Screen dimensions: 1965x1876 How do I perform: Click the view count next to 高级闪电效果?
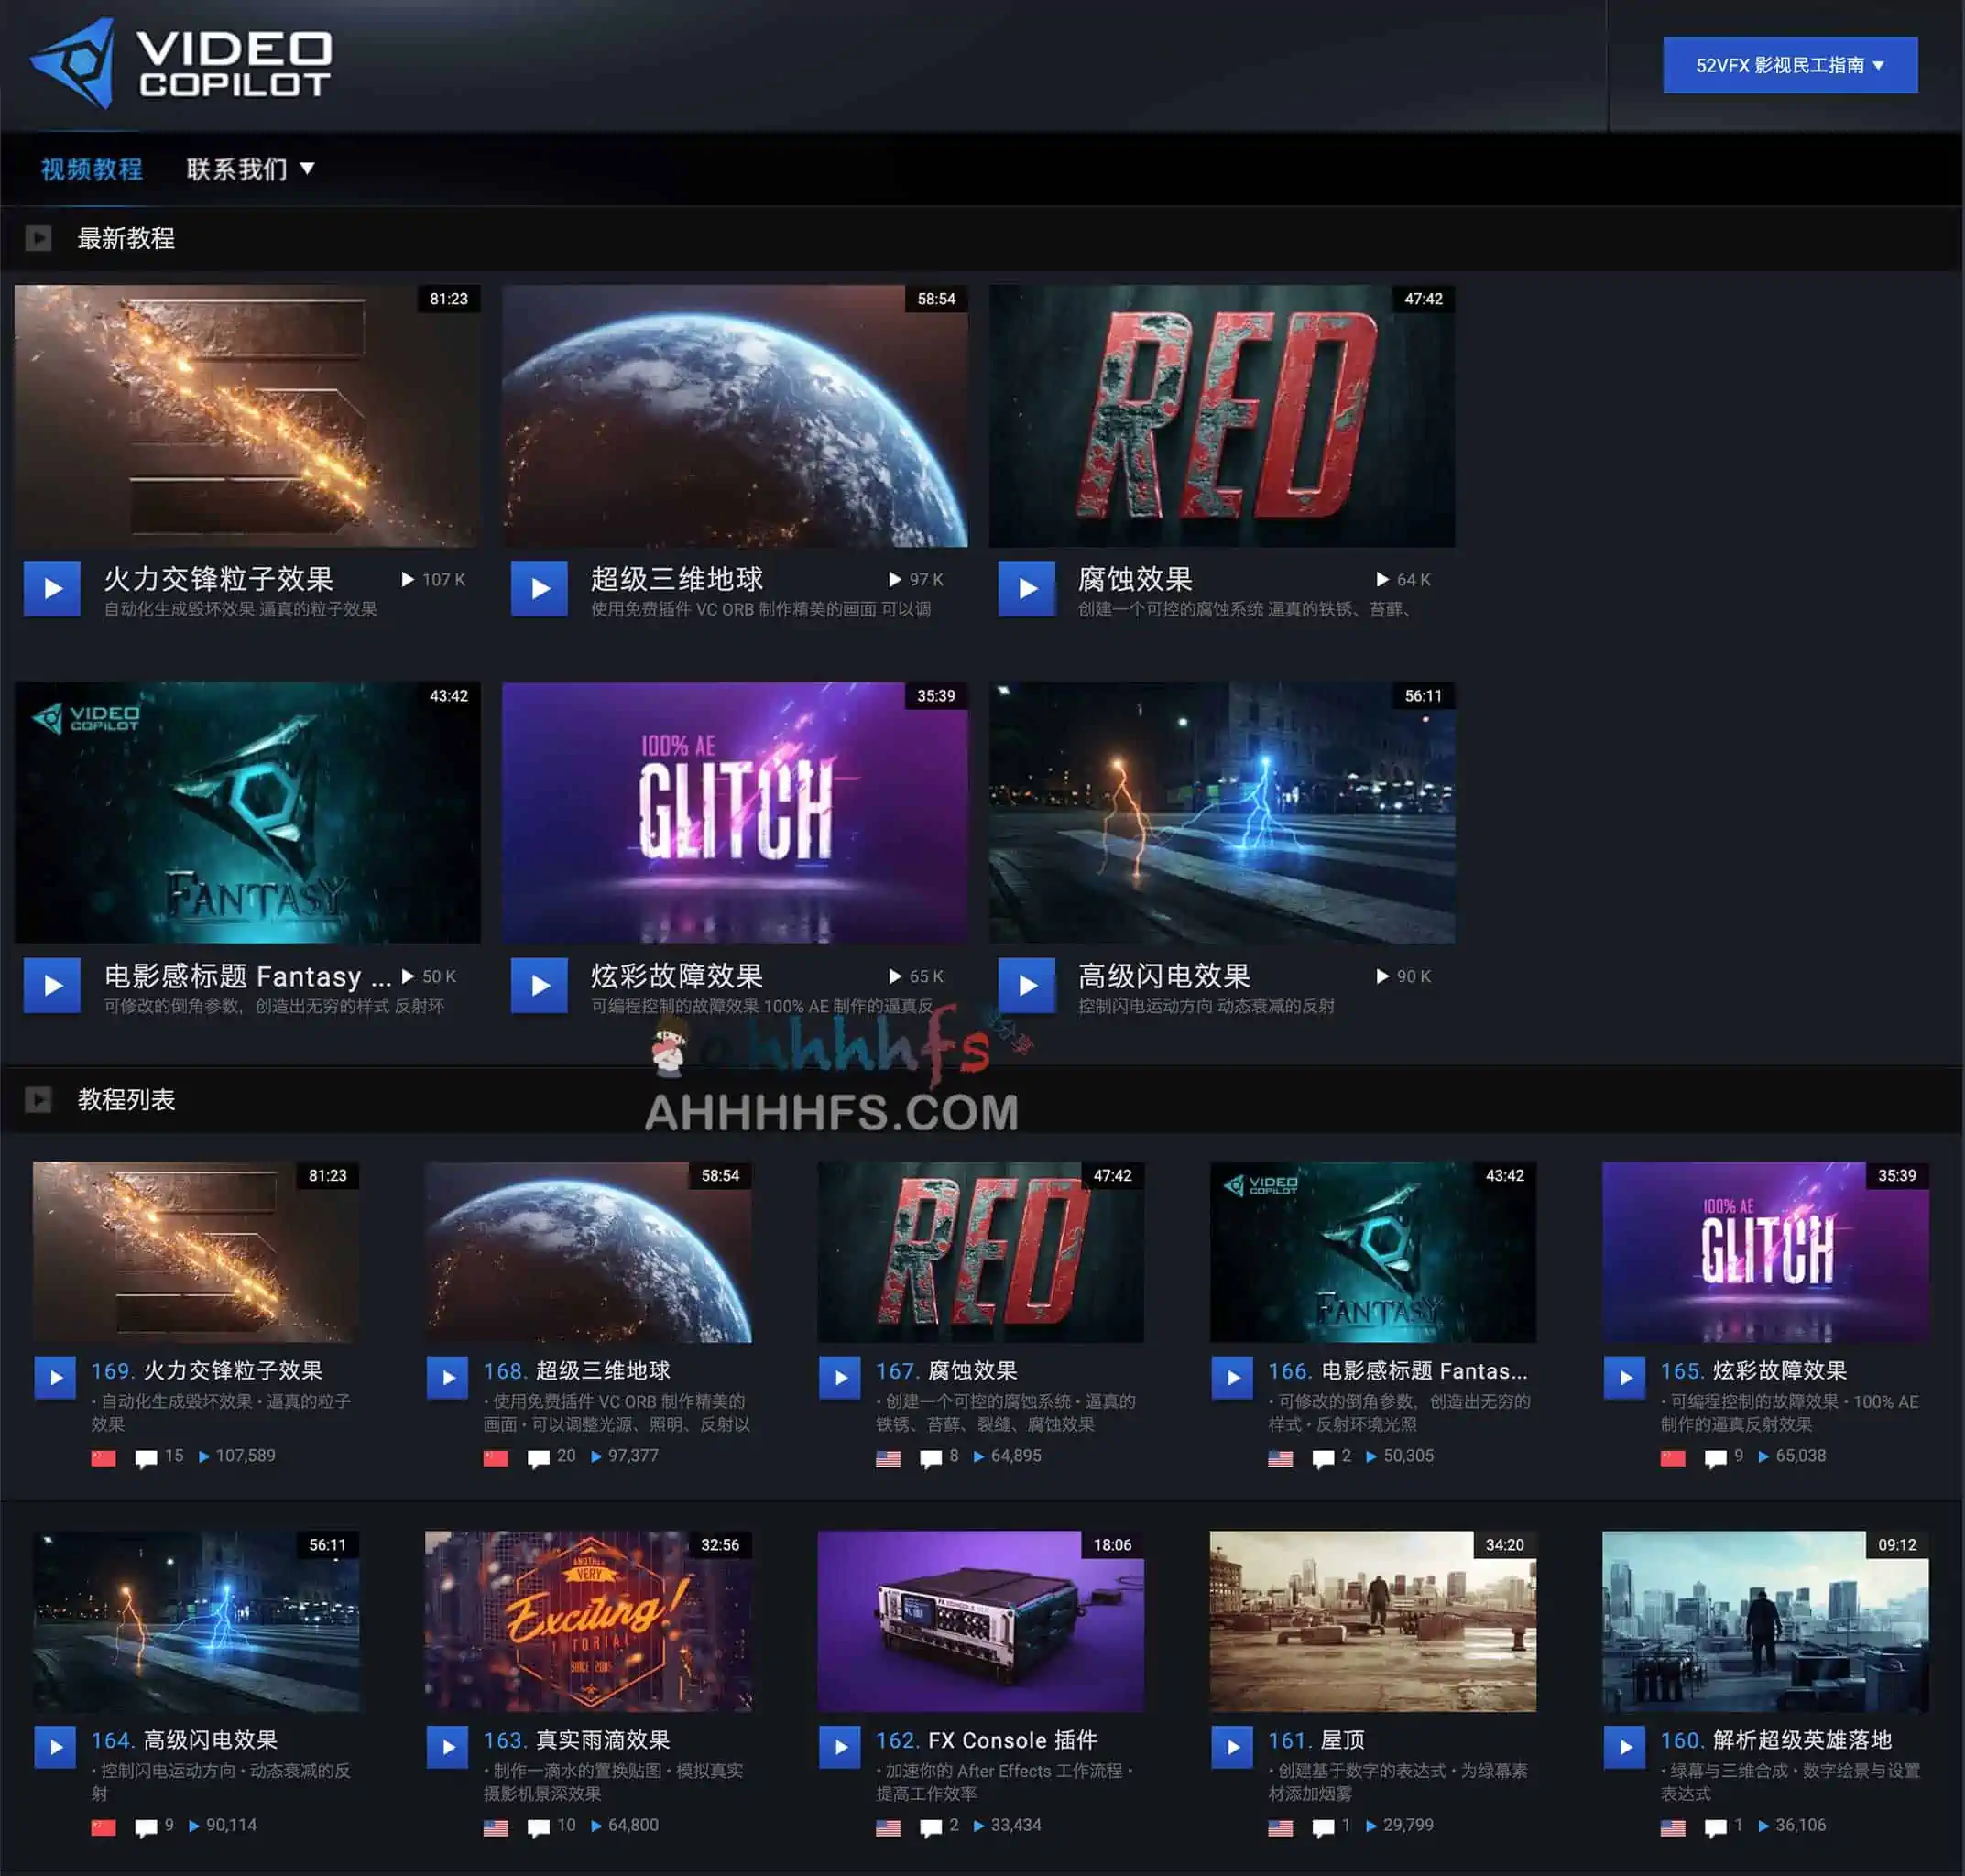tap(1411, 976)
